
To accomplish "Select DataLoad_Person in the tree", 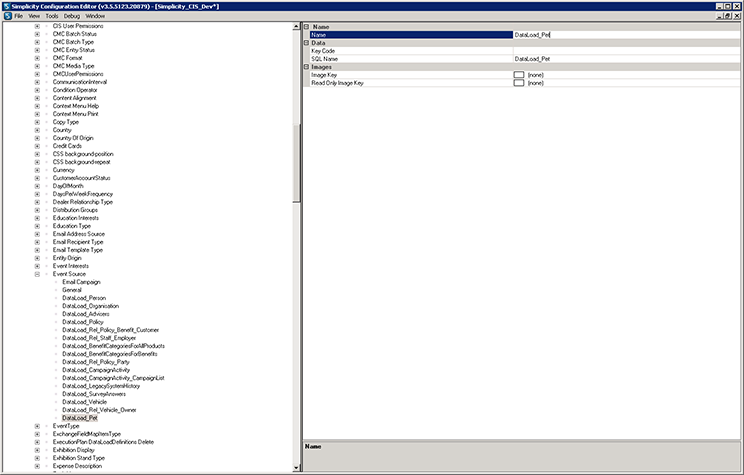I will 84,298.
